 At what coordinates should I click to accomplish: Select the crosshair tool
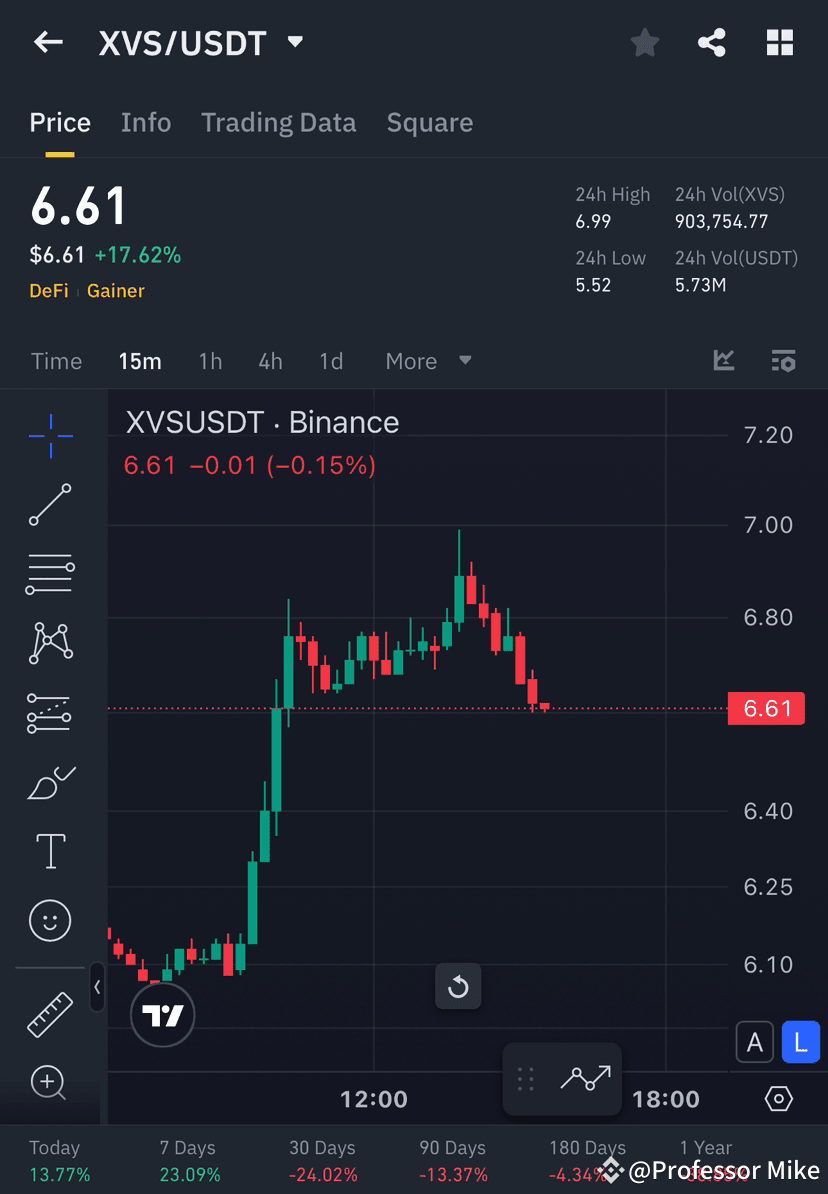(x=50, y=436)
